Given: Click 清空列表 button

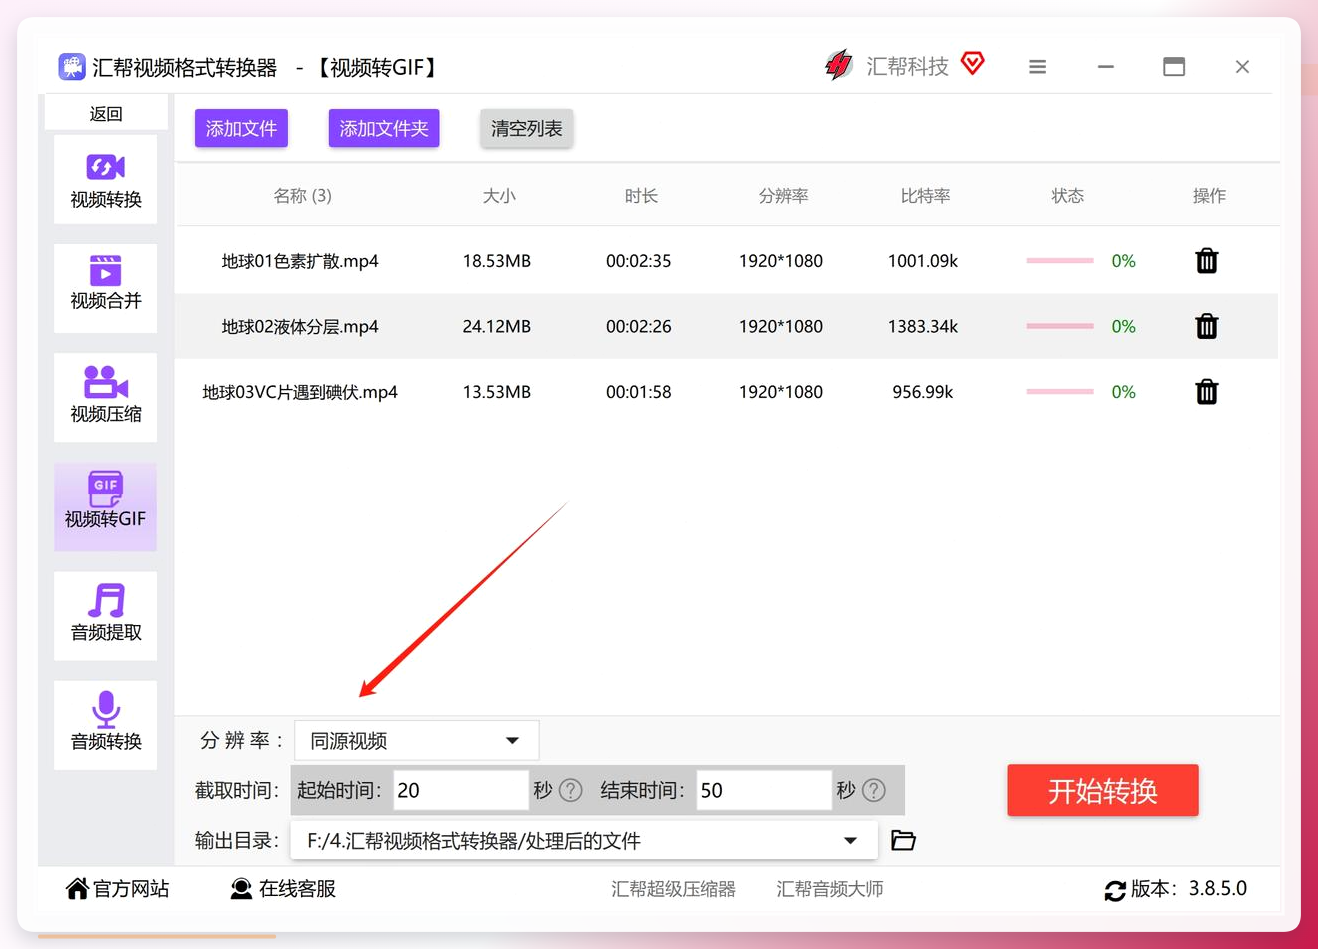Looking at the screenshot, I should point(526,128).
